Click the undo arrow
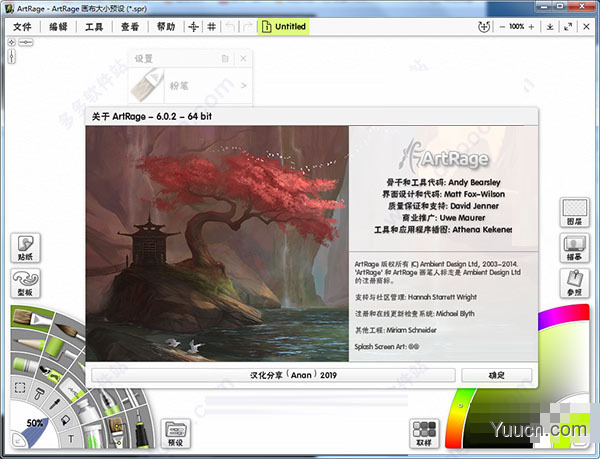This screenshot has width=600, height=459. point(230,27)
